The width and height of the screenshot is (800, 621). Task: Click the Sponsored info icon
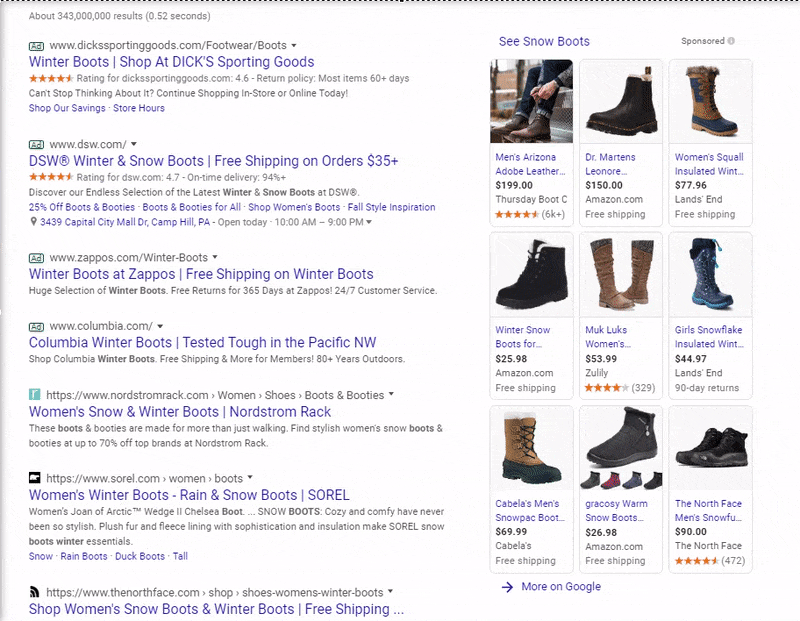[x=731, y=41]
